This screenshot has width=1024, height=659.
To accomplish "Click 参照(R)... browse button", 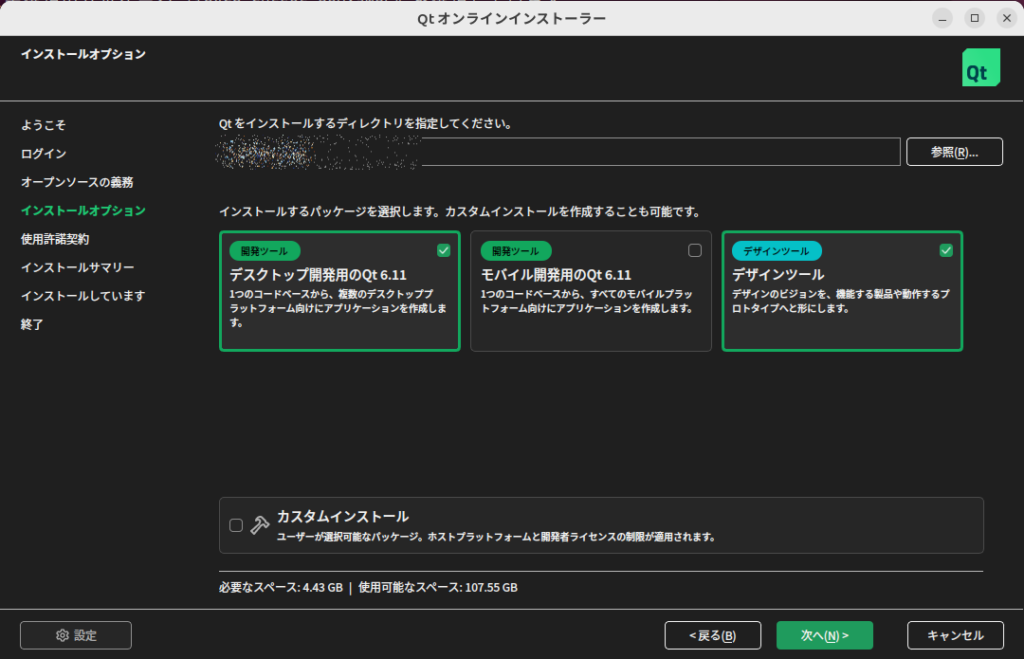I will pyautogui.click(x=953, y=152).
